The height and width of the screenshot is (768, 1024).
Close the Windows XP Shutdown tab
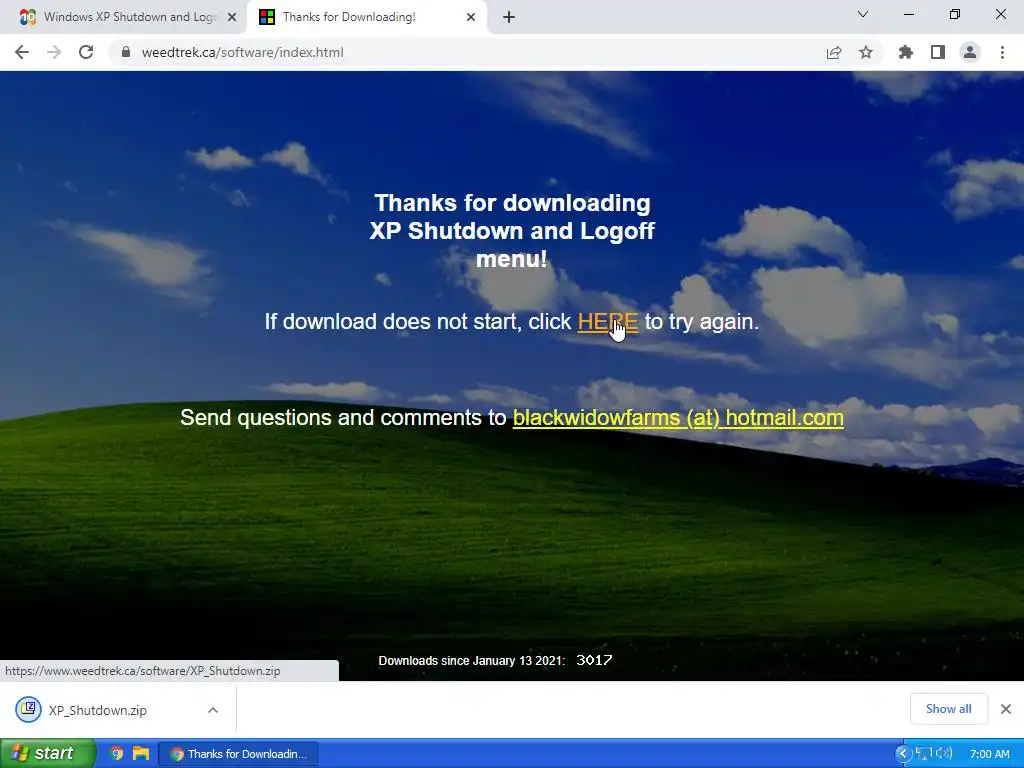point(232,17)
